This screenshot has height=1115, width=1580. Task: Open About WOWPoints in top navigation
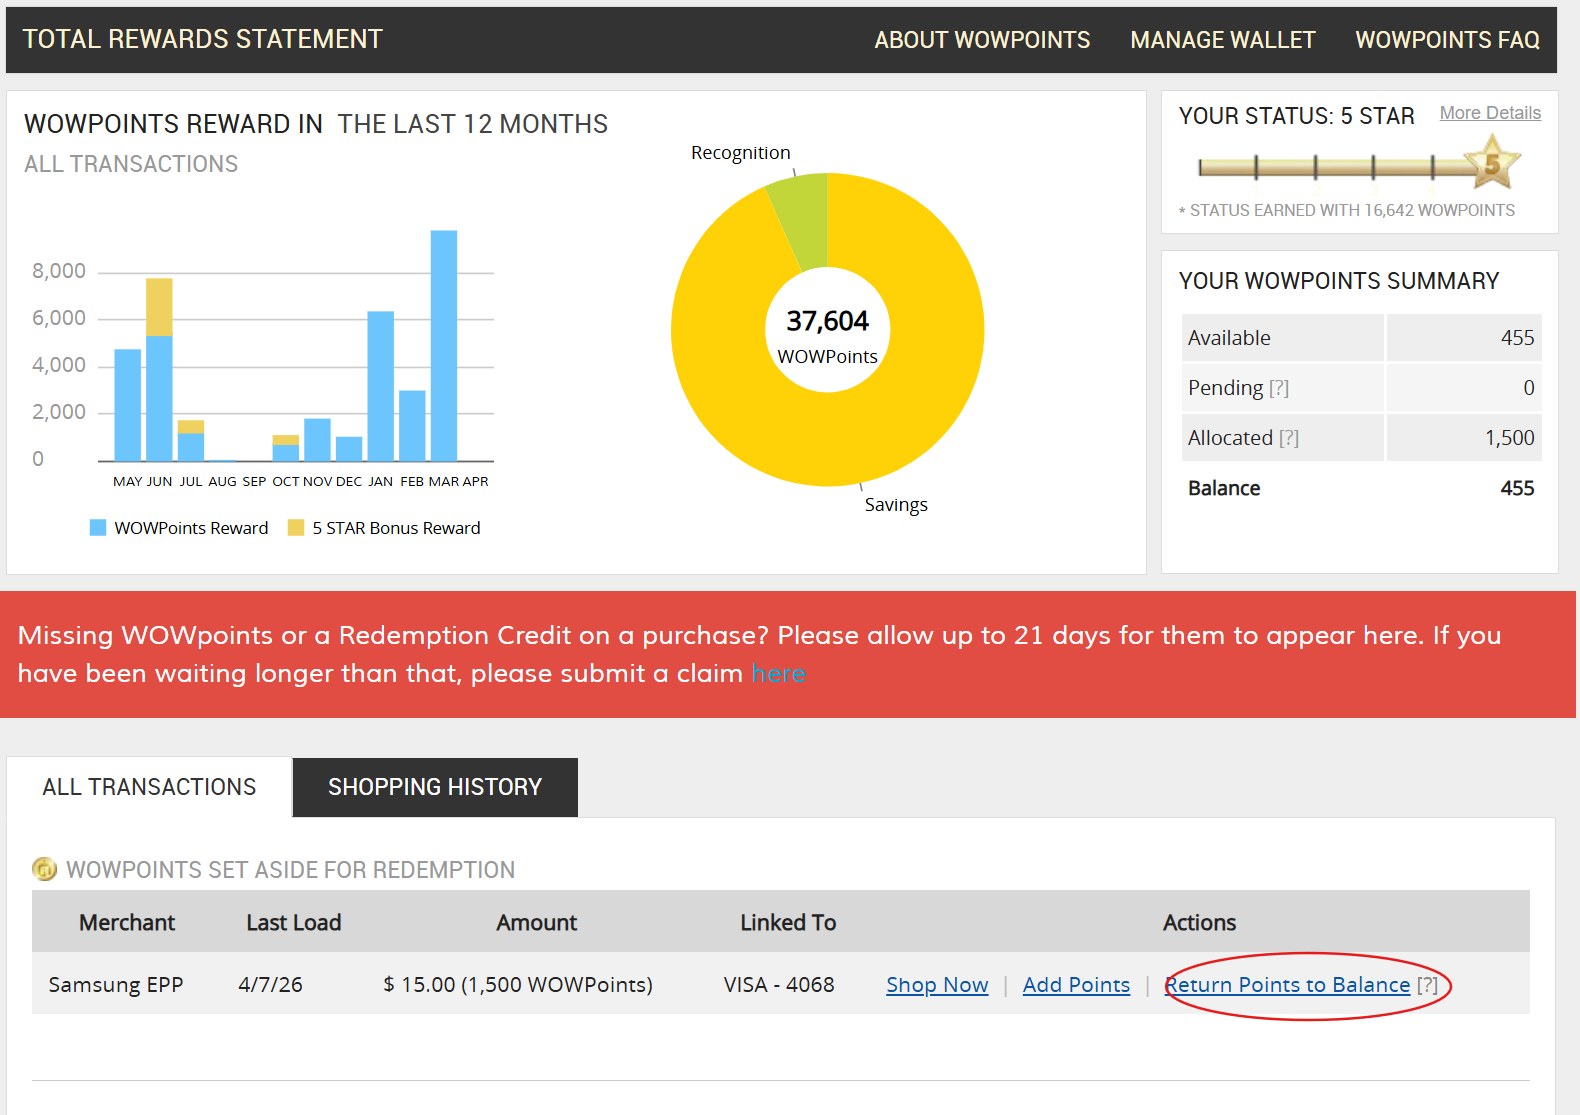coord(981,40)
